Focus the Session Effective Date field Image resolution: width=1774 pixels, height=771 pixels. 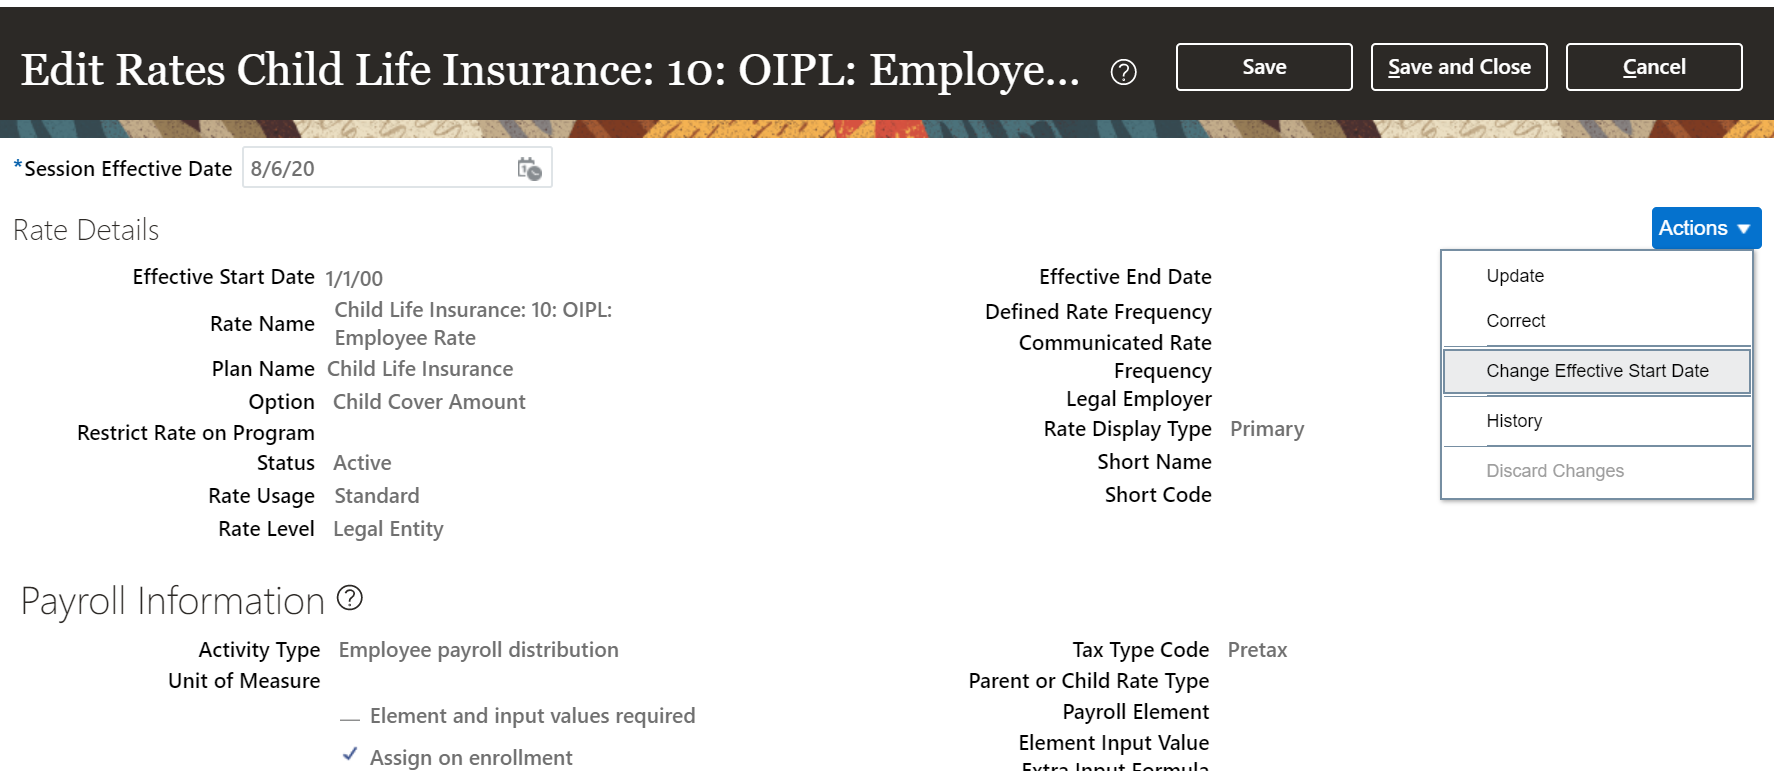(x=378, y=169)
